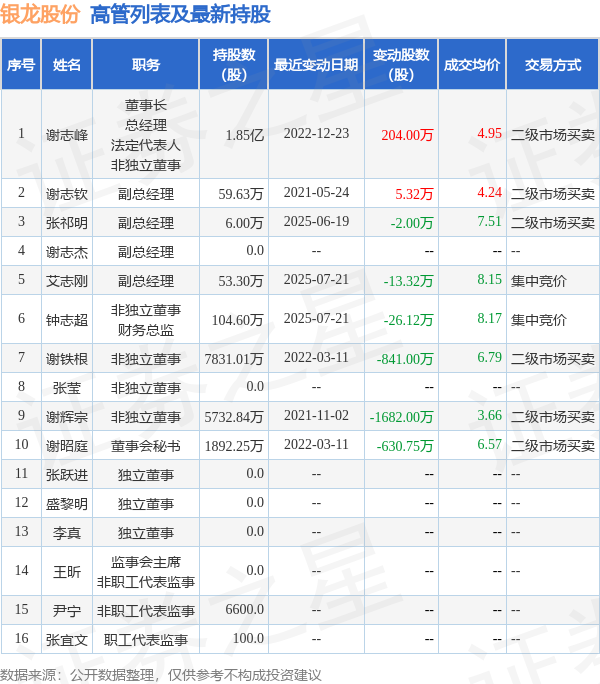
Task: Click the date 2021-05-24
Action: pos(316,192)
